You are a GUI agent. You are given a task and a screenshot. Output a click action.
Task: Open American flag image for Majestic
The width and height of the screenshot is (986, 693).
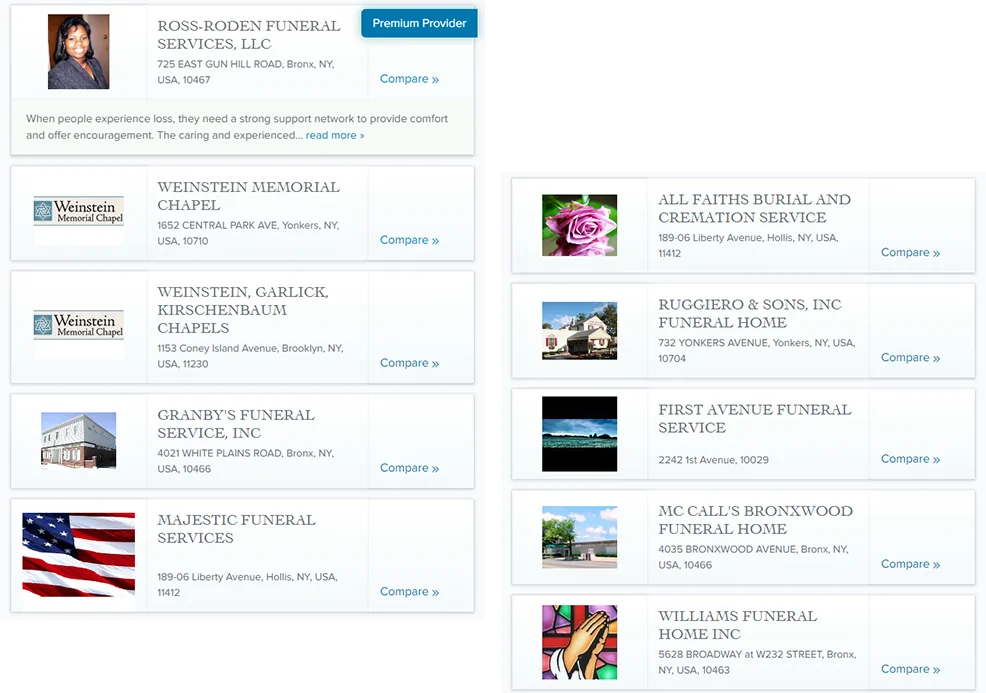[x=79, y=555]
